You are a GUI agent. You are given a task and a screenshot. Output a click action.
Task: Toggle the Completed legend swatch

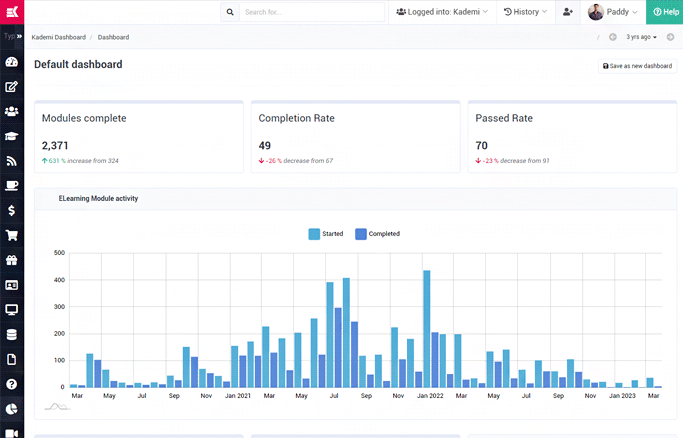[361, 234]
